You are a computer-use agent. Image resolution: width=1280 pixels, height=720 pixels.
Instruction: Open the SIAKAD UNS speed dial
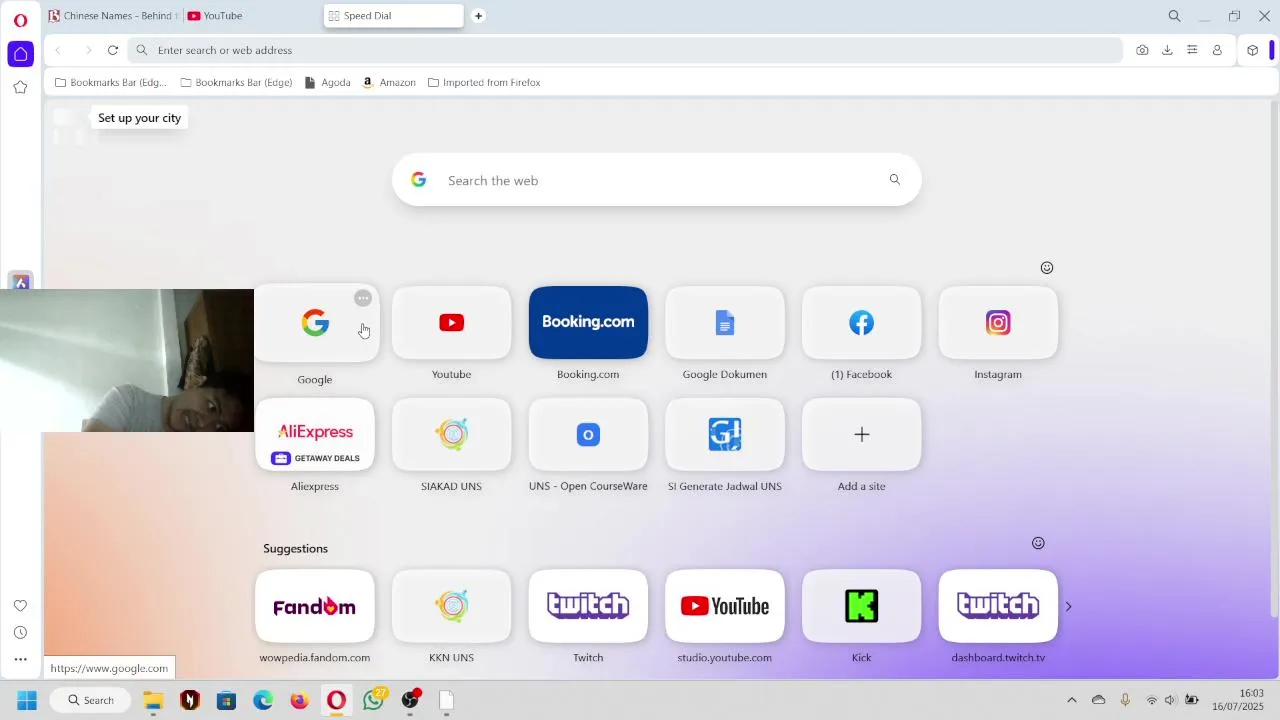(x=451, y=434)
